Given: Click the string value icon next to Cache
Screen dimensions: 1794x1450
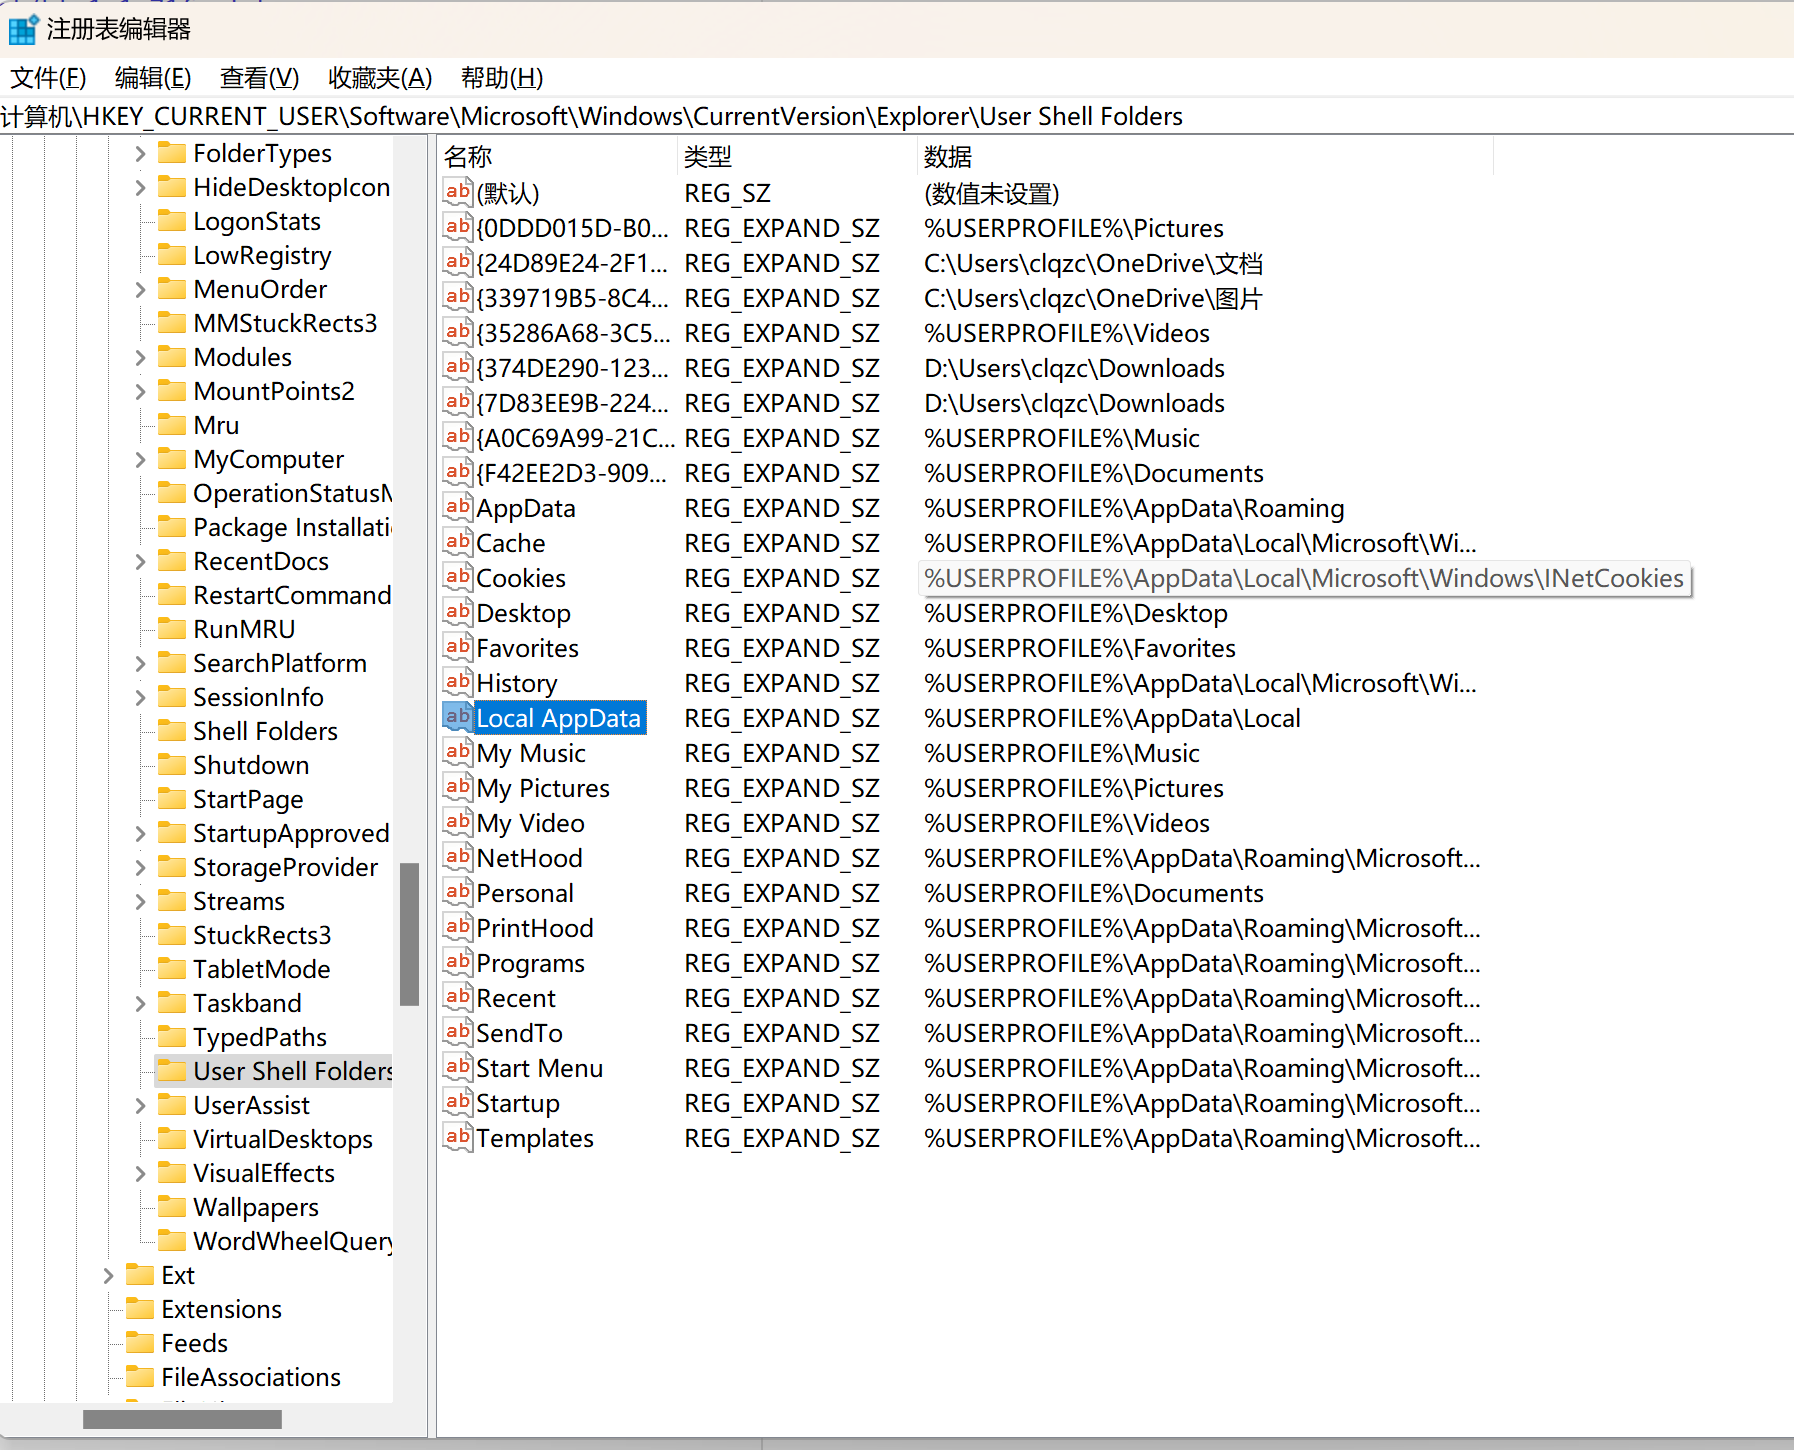Looking at the screenshot, I should click(458, 542).
